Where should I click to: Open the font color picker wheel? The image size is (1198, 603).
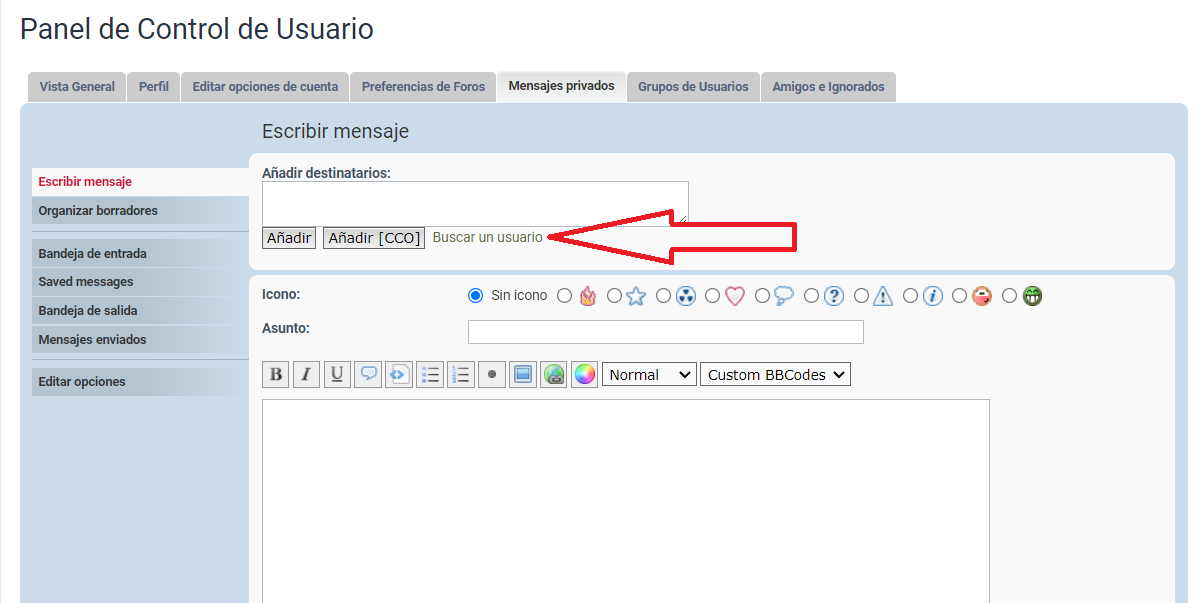(584, 375)
